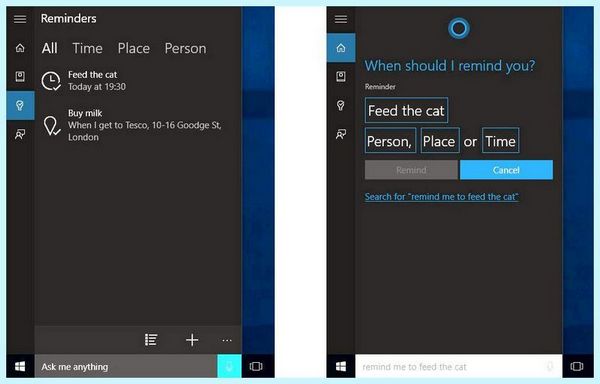This screenshot has width=600, height=384.
Task: Open Notebook icon in Cortana reminder panel
Action: (341, 76)
